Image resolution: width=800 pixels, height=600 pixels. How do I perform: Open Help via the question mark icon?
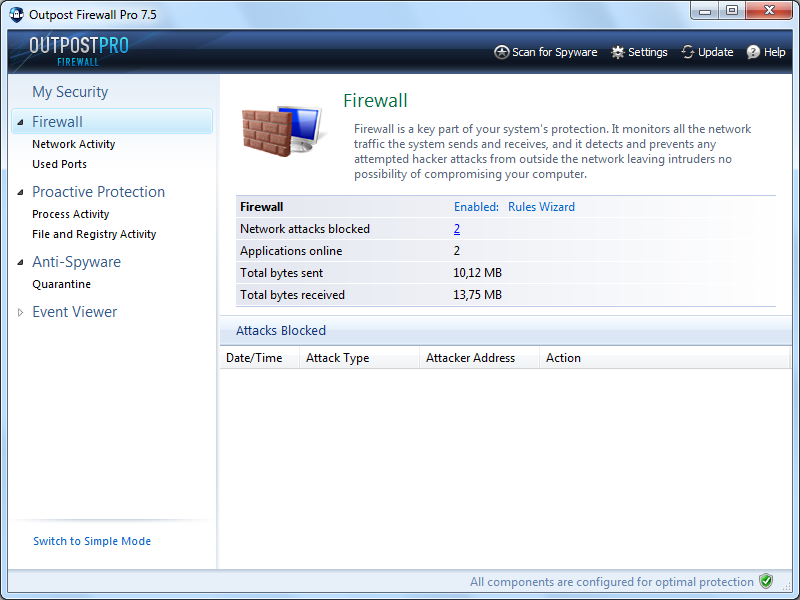click(753, 52)
